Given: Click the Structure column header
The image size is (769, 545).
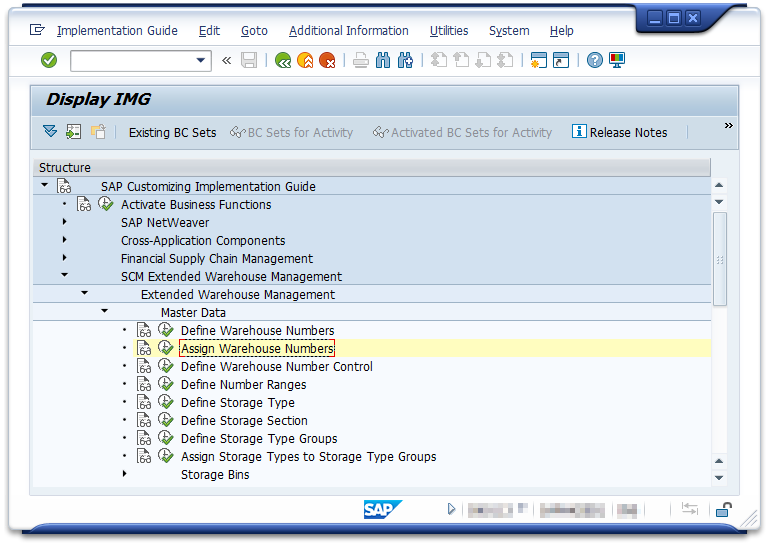Looking at the screenshot, I should pyautogui.click(x=372, y=168).
